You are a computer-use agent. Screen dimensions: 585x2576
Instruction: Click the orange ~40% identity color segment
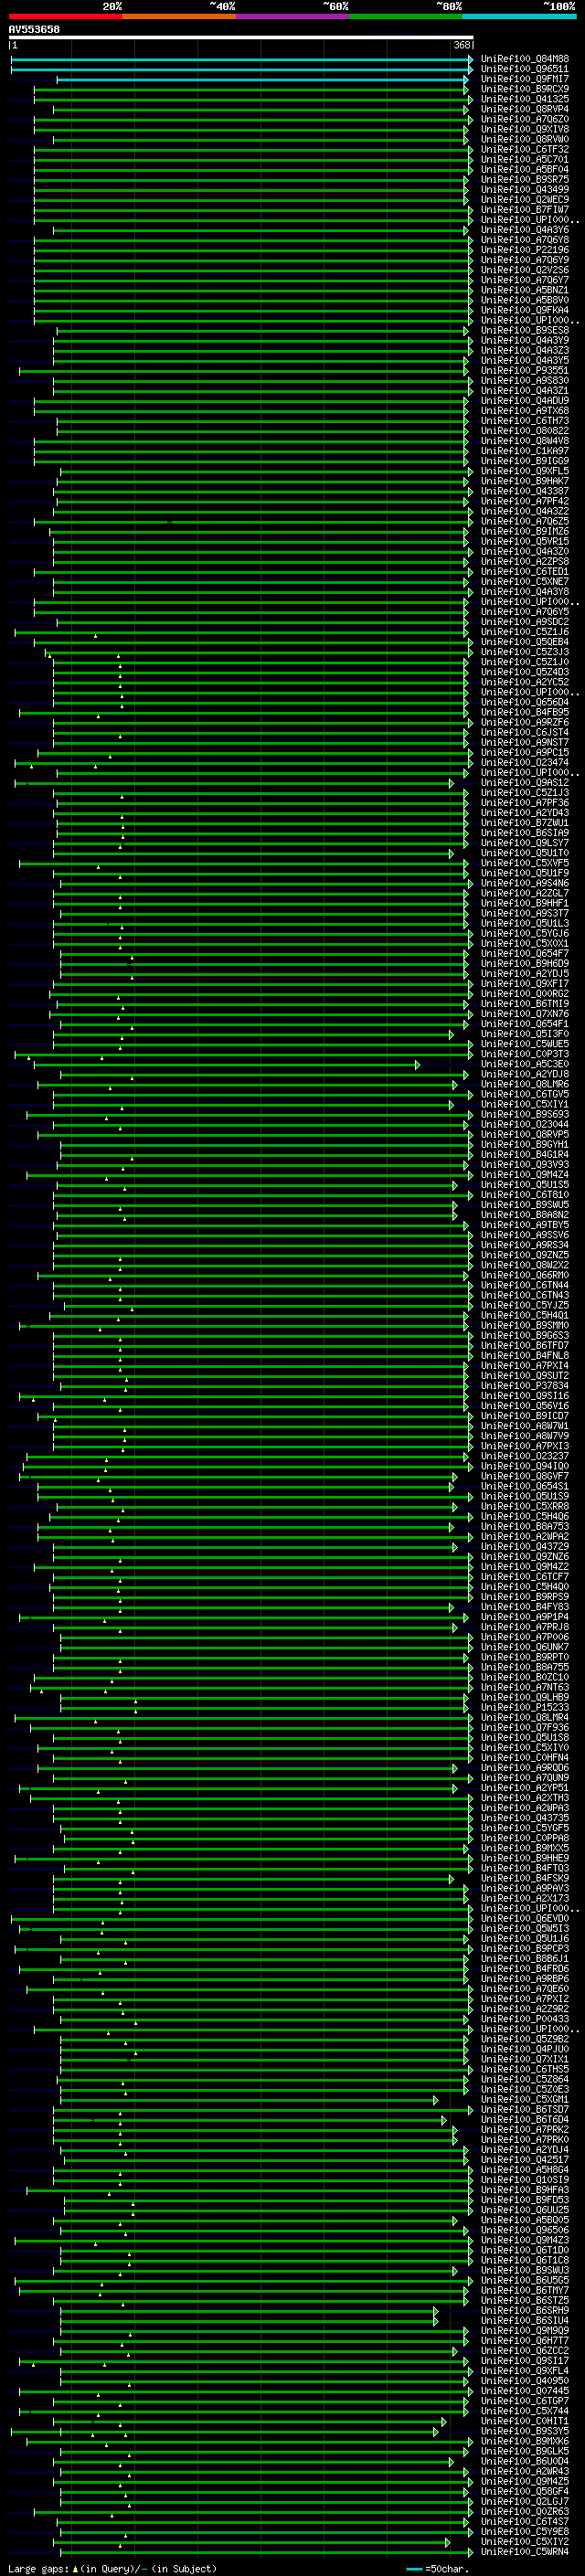tap(179, 16)
